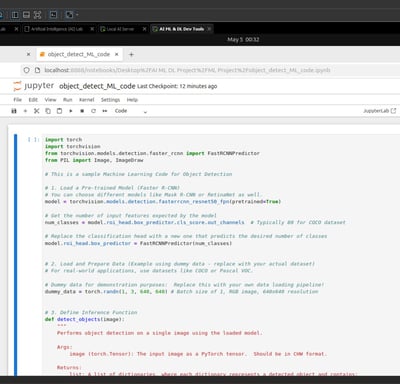The width and height of the screenshot is (400, 384).
Task: Click the split-panel layout icon in top toolbar
Action: coord(15,15)
